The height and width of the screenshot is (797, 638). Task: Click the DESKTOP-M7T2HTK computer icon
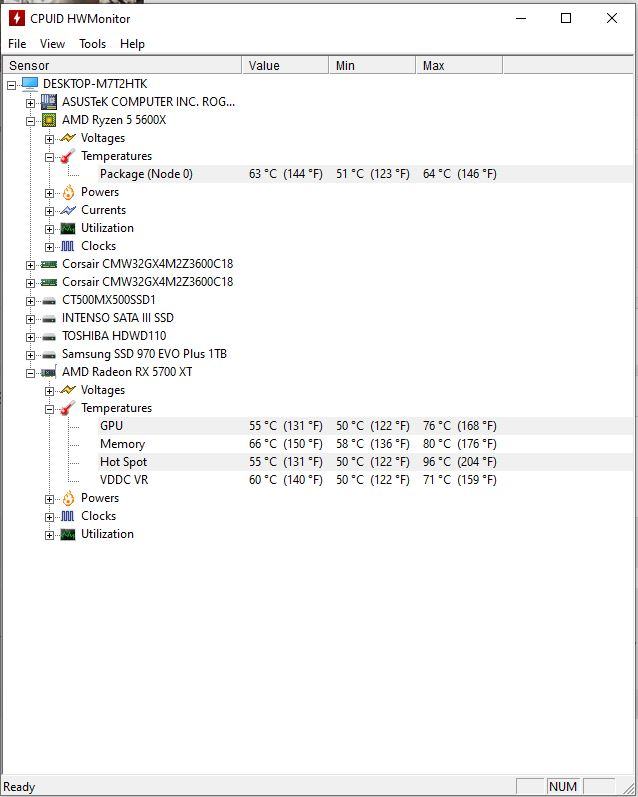pyautogui.click(x=30, y=83)
